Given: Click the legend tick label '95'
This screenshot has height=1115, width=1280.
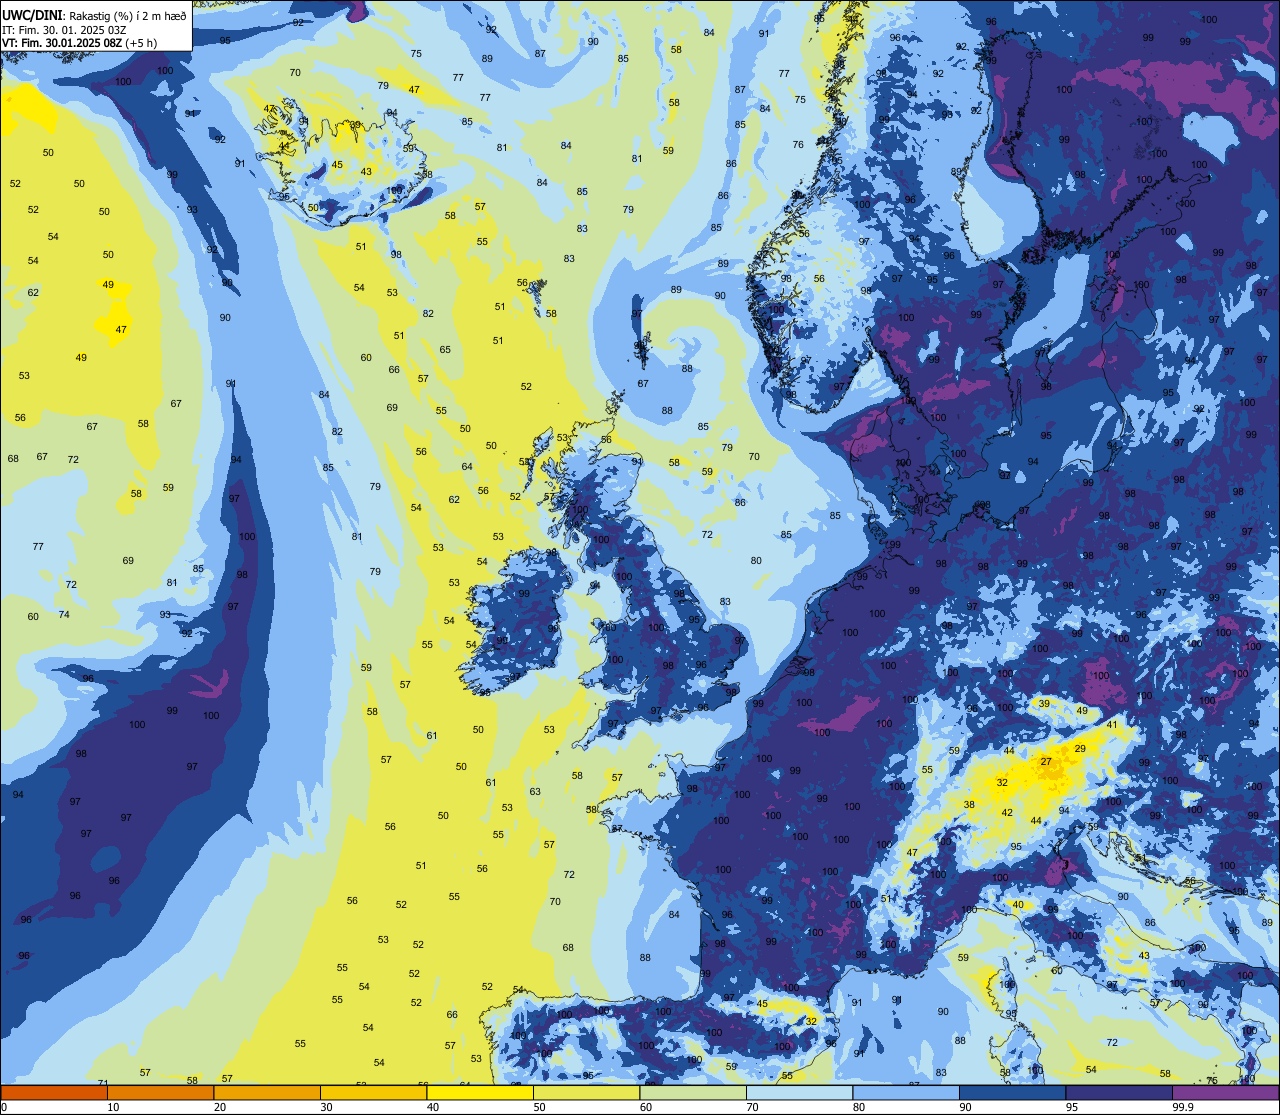Looking at the screenshot, I should (1073, 1106).
